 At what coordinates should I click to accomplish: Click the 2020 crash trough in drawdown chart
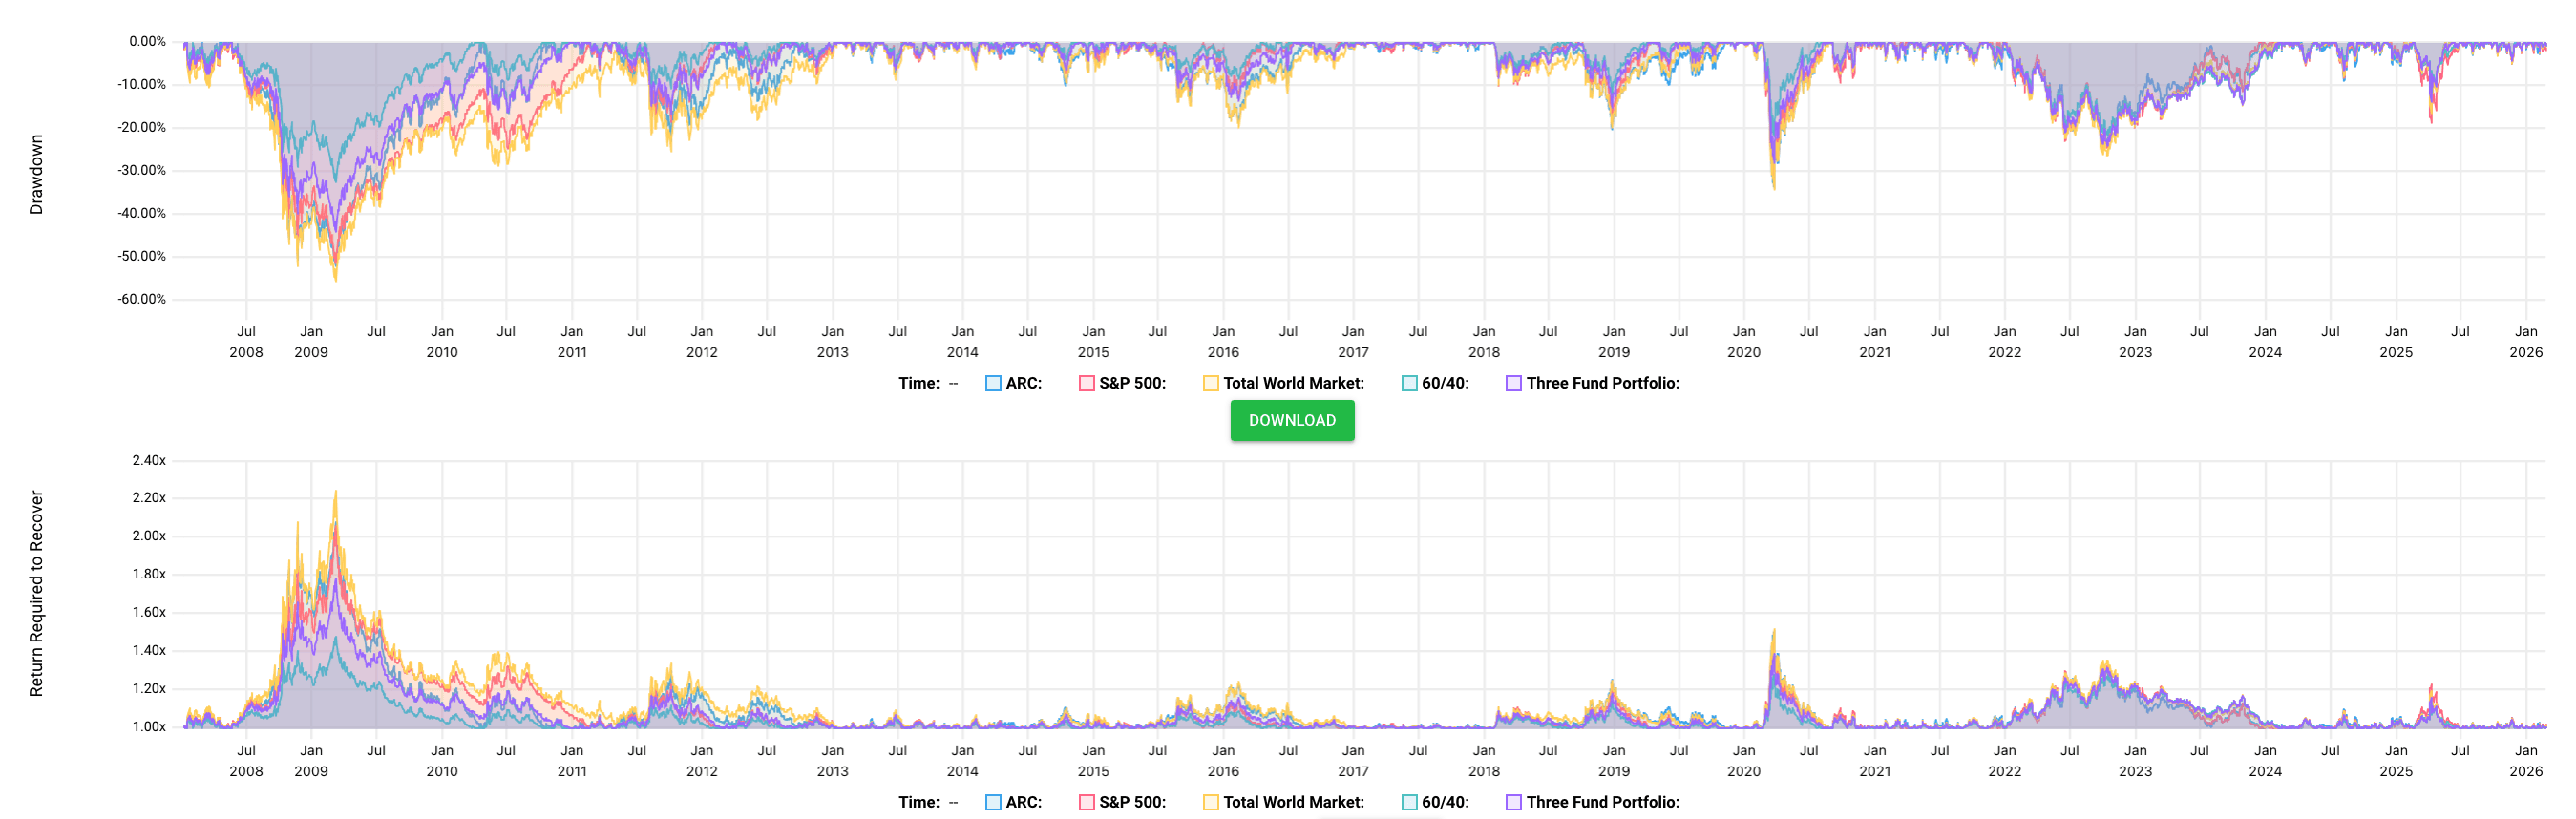(1774, 188)
